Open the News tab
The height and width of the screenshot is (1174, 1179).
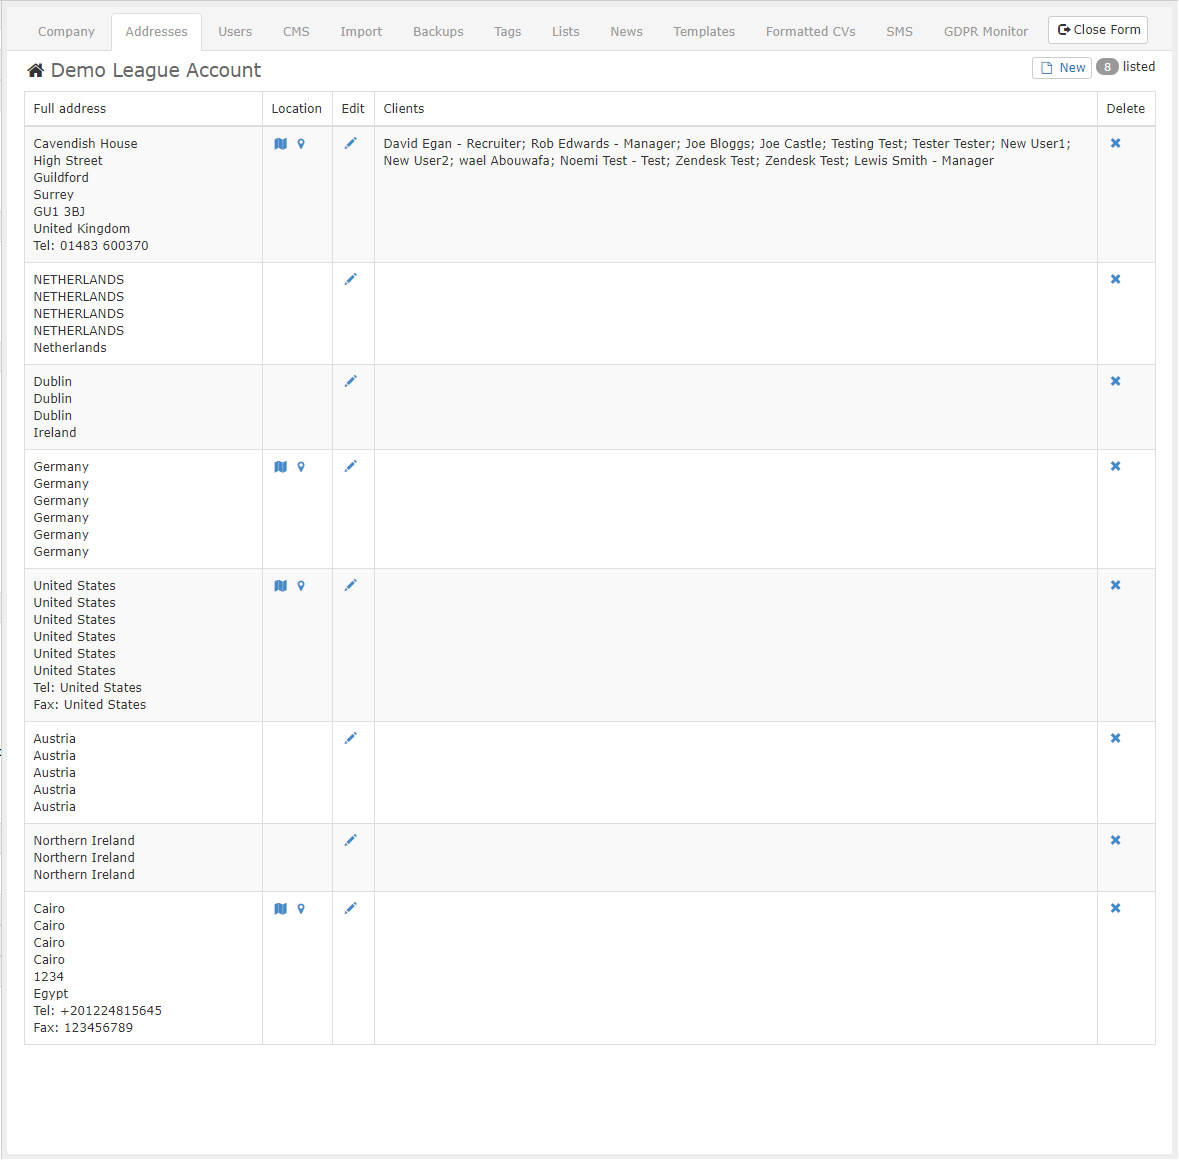coord(626,32)
